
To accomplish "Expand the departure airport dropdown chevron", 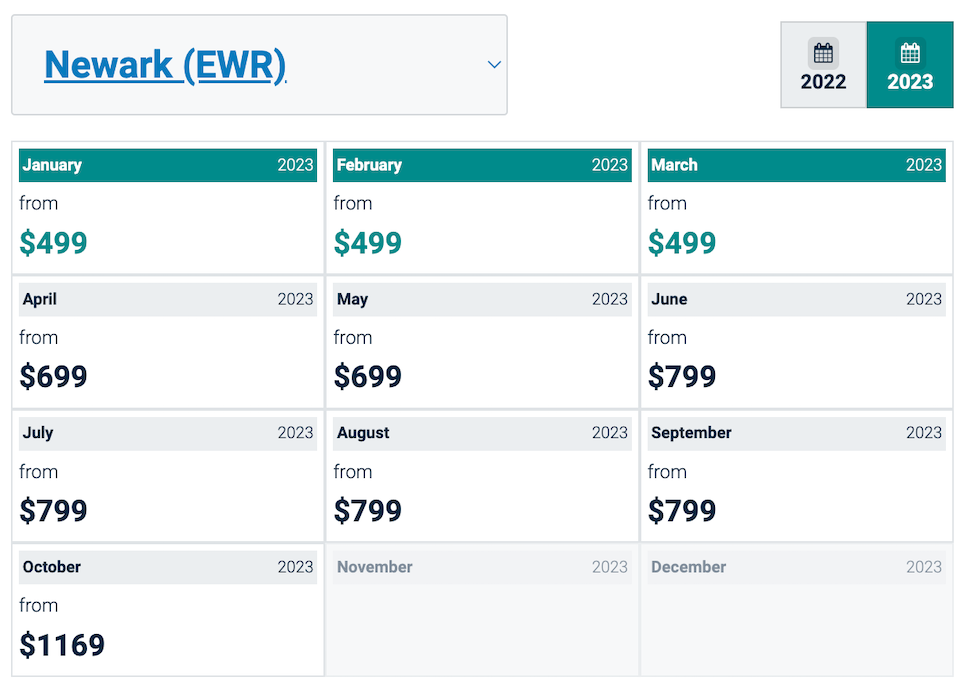I will [494, 65].
